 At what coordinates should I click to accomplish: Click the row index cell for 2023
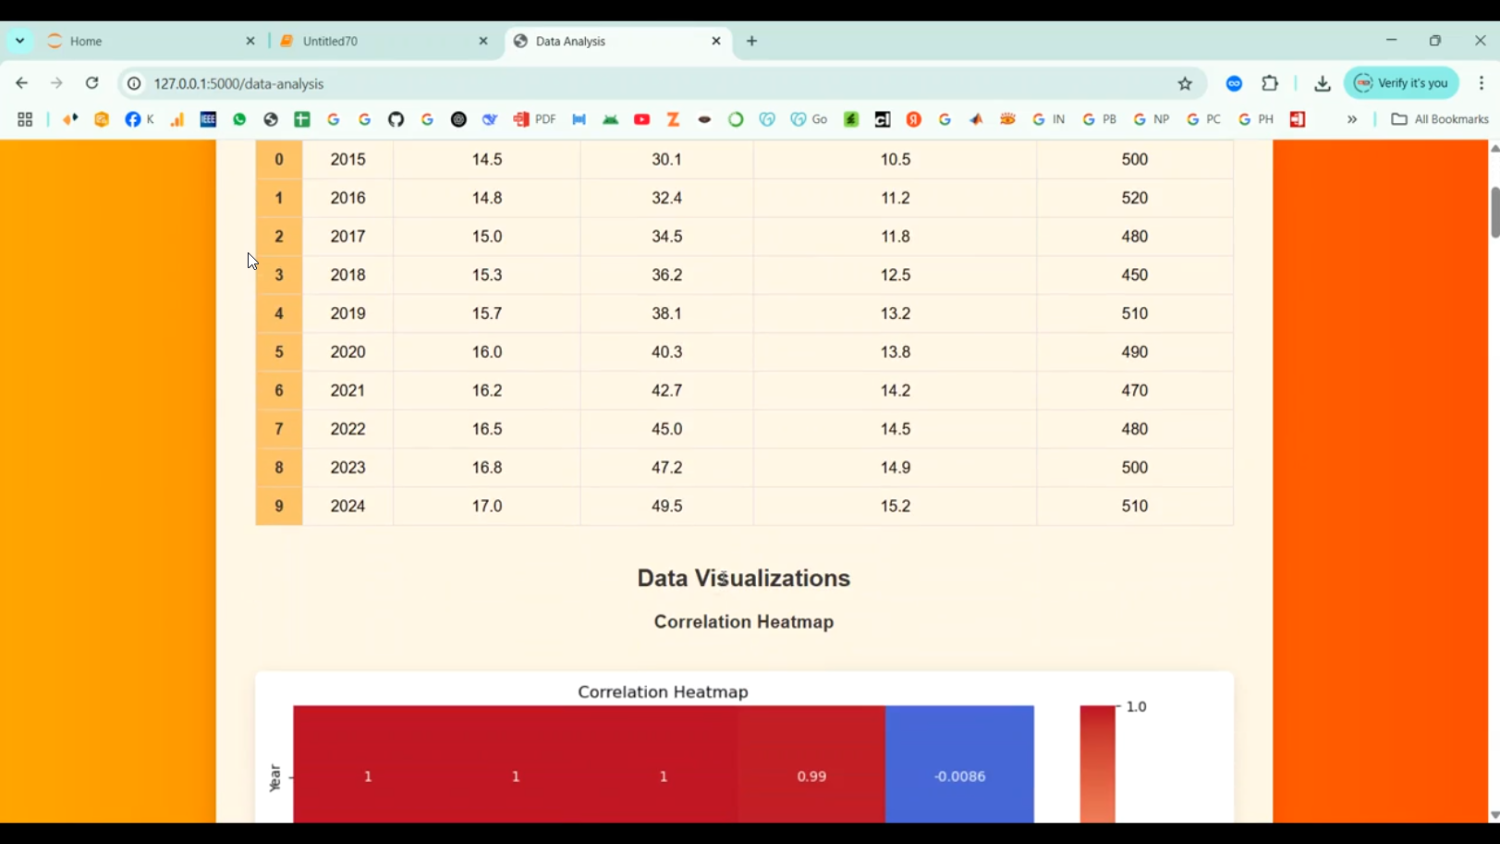pyautogui.click(x=279, y=468)
